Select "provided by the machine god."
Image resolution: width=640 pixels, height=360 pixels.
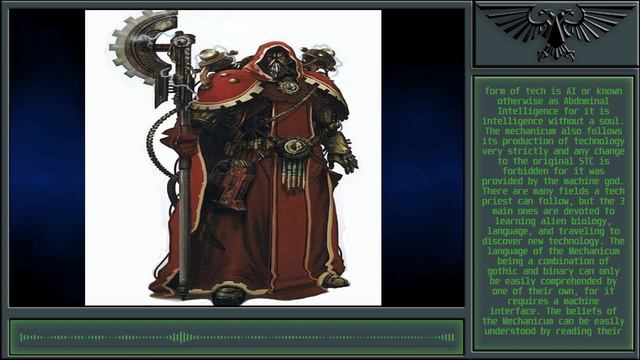pos(553,181)
